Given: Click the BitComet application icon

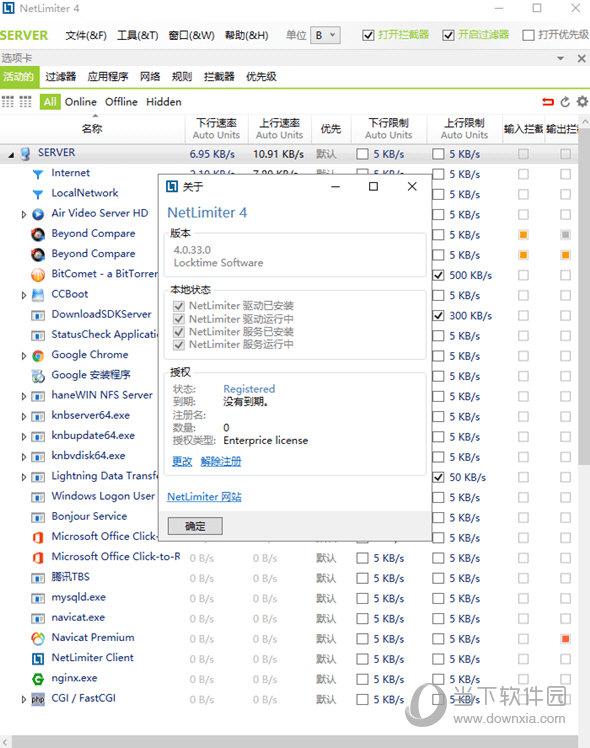Looking at the screenshot, I should pyautogui.click(x=38, y=275).
